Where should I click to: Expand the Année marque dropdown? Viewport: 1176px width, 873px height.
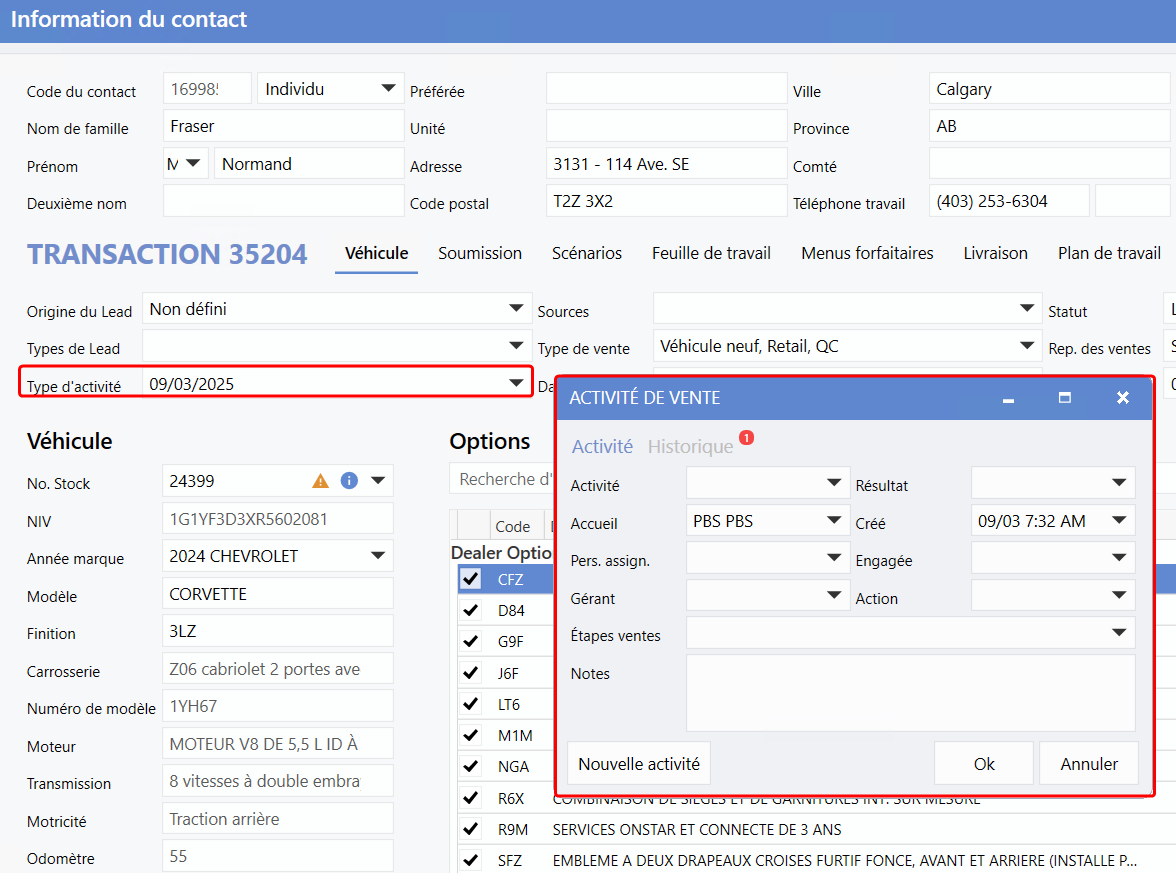pyautogui.click(x=378, y=556)
